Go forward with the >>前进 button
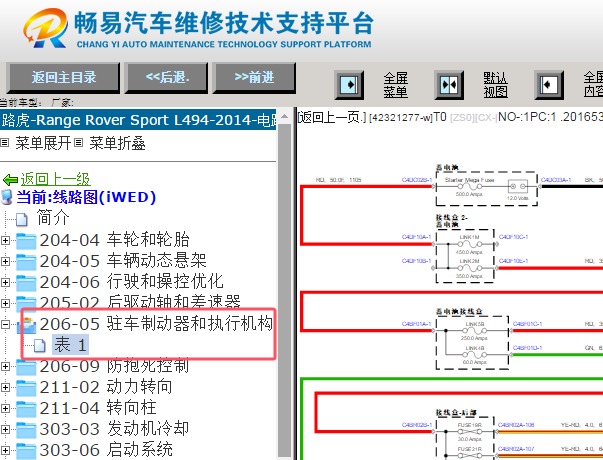Image resolution: width=603 pixels, height=460 pixels. 254,78
